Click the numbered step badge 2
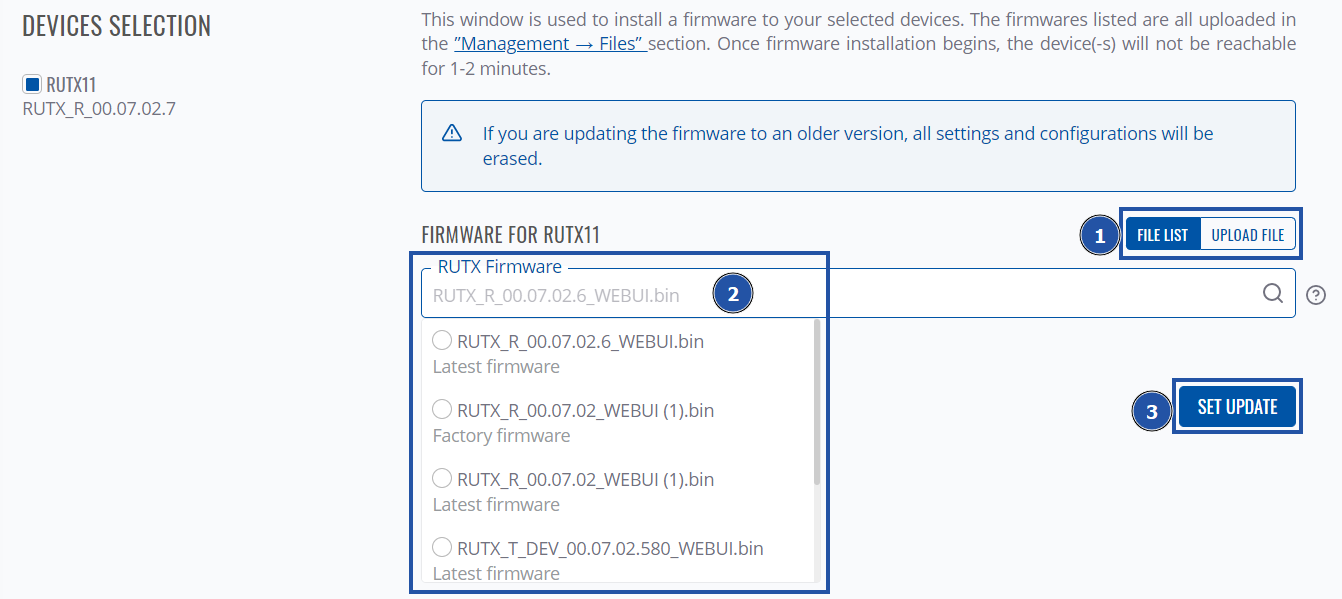Image resolution: width=1342 pixels, height=599 pixels. click(733, 294)
